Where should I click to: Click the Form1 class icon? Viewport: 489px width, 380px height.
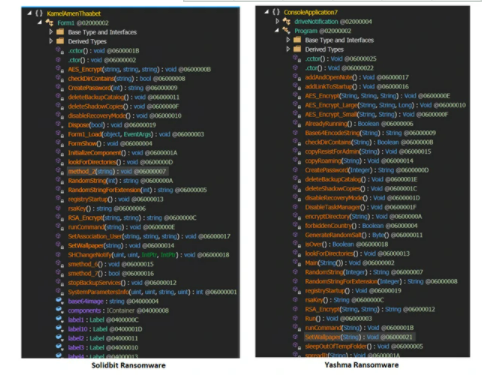point(49,23)
